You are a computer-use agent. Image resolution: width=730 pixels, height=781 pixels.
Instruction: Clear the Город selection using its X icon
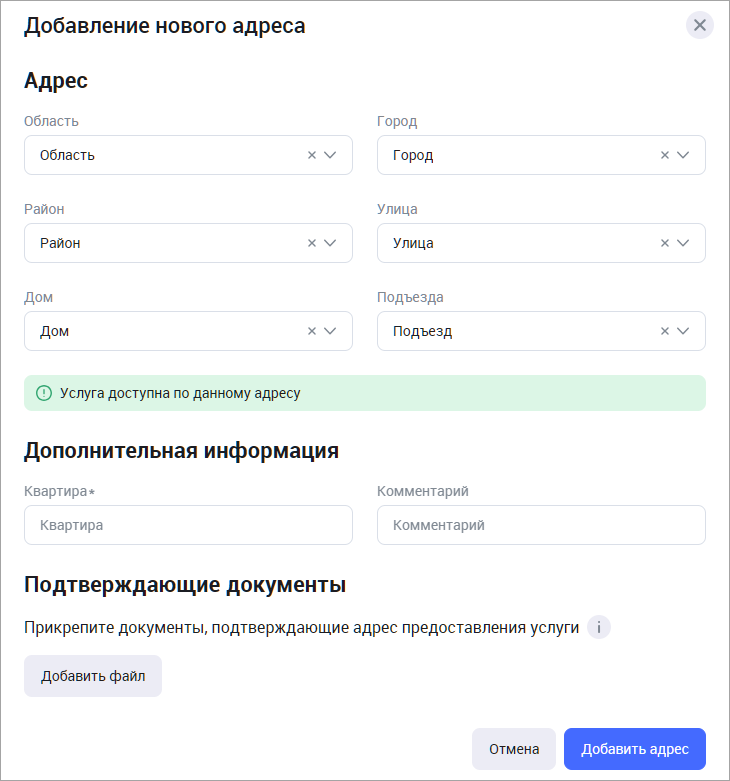pyautogui.click(x=665, y=155)
